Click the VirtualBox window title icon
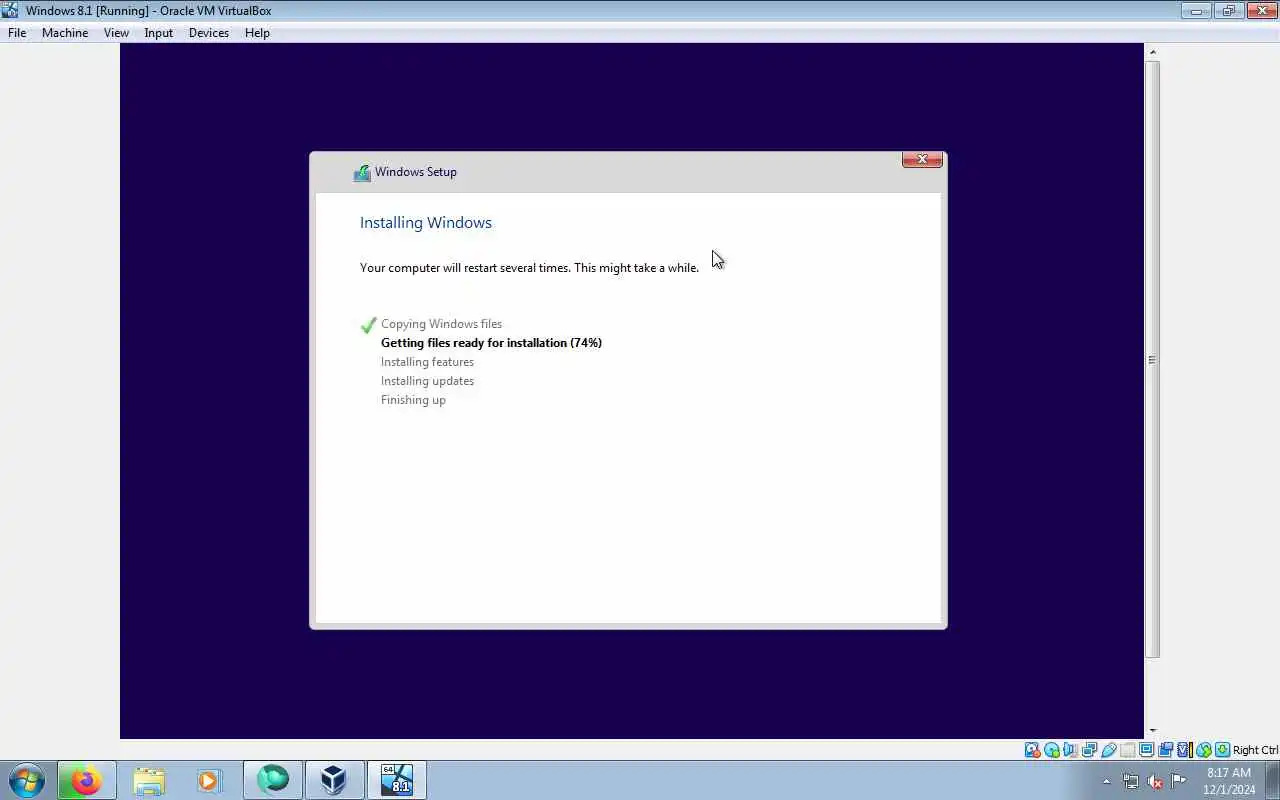The height and width of the screenshot is (800, 1280). pos(10,10)
